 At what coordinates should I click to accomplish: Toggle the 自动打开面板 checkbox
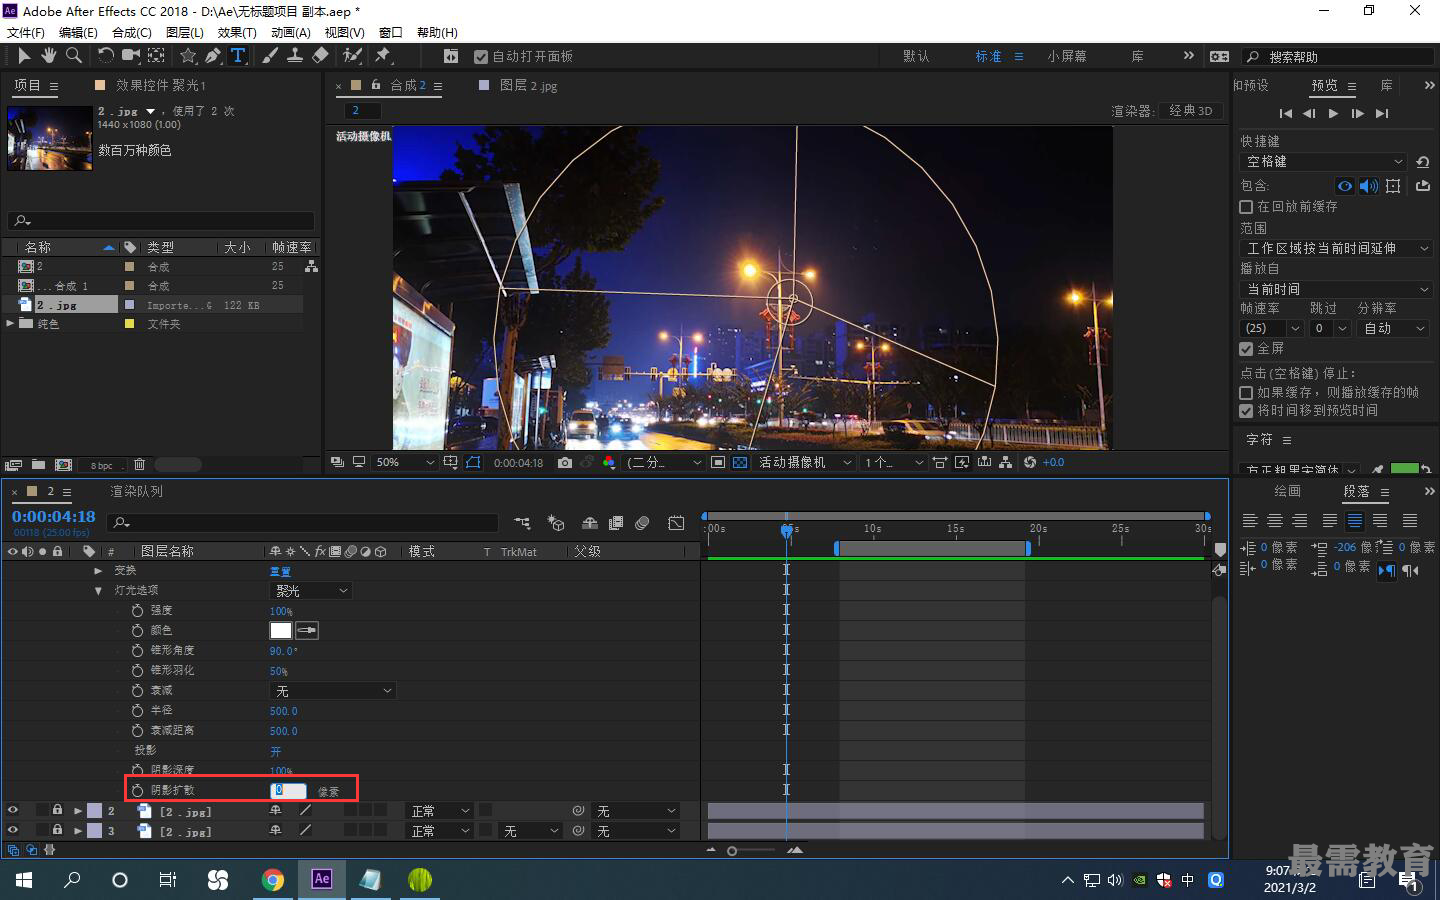tap(481, 57)
